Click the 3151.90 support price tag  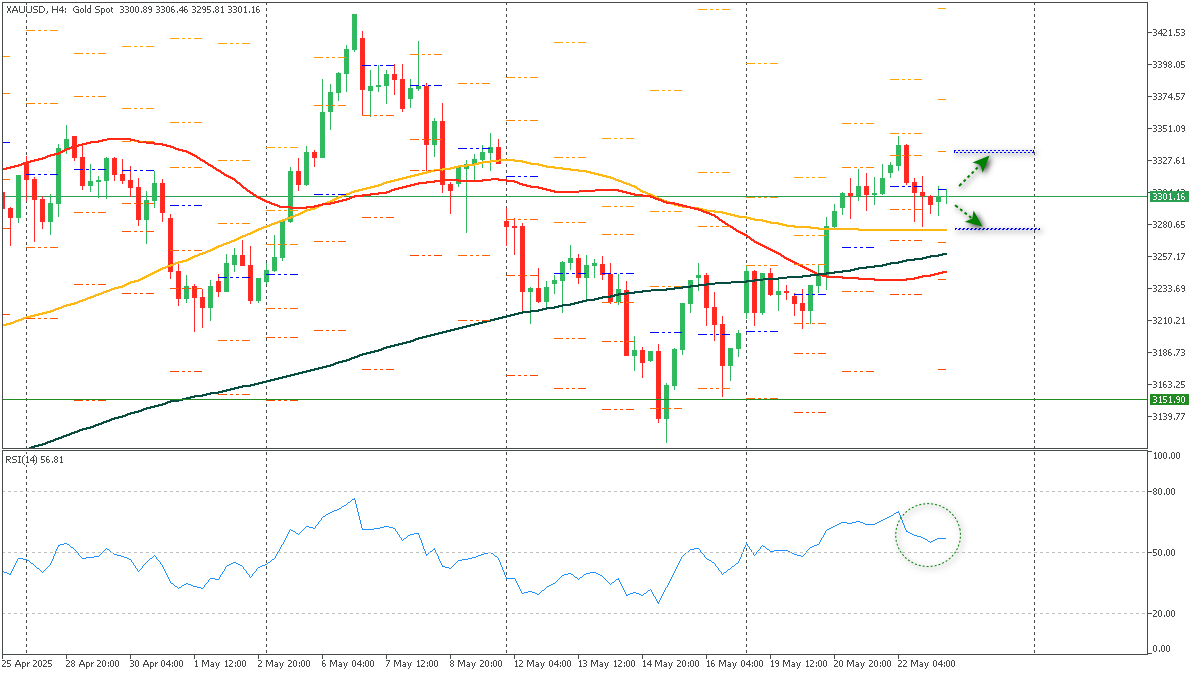pyautogui.click(x=1168, y=400)
